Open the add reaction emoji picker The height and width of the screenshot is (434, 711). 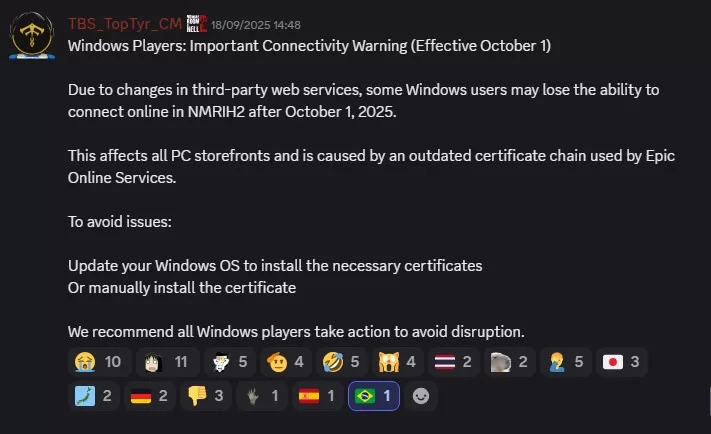click(x=421, y=396)
